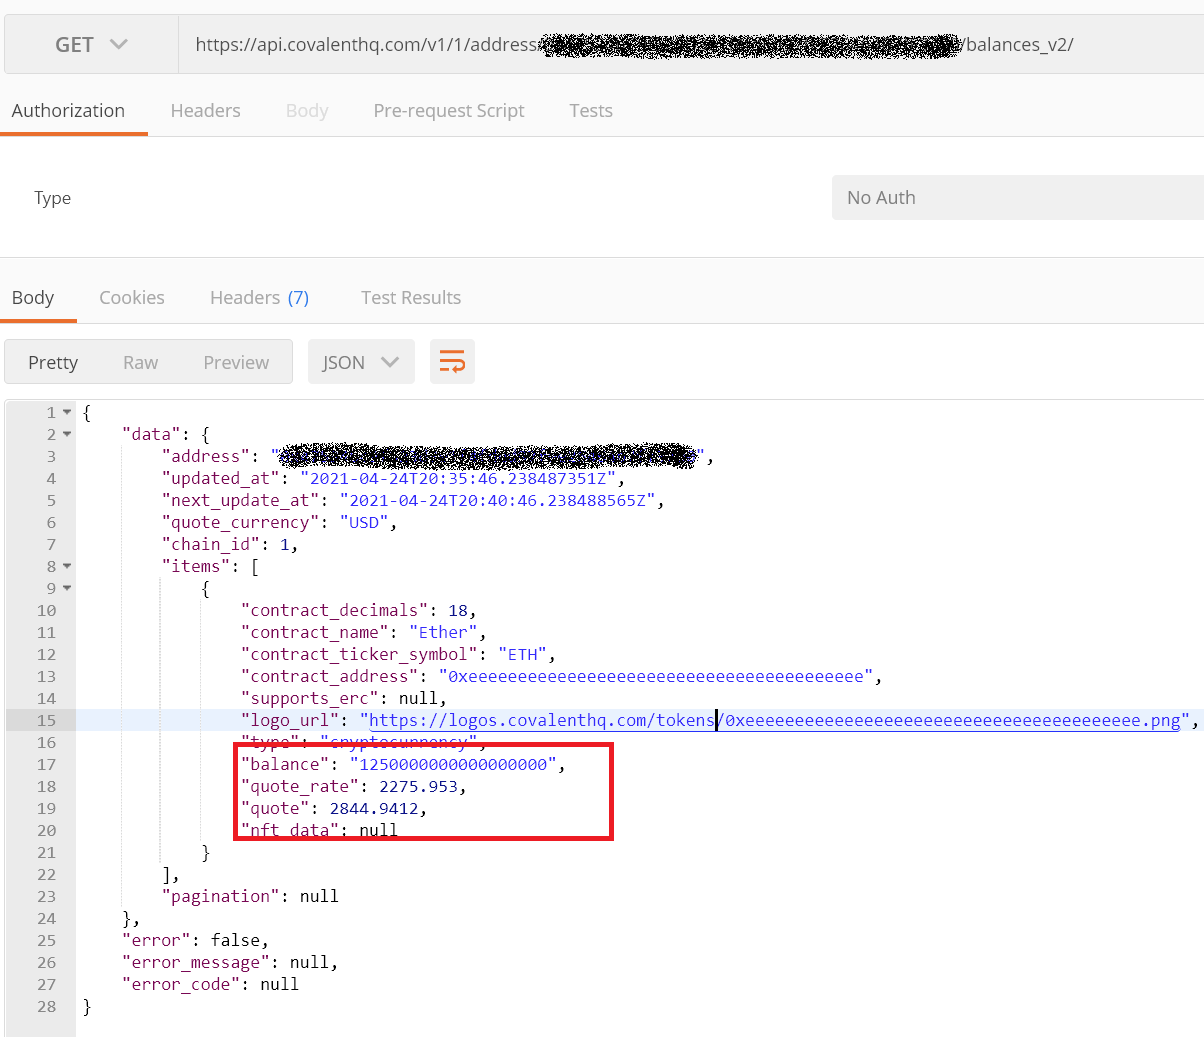The height and width of the screenshot is (1037, 1204).
Task: Click the contract_address 0xeeee value
Action: tap(655, 676)
